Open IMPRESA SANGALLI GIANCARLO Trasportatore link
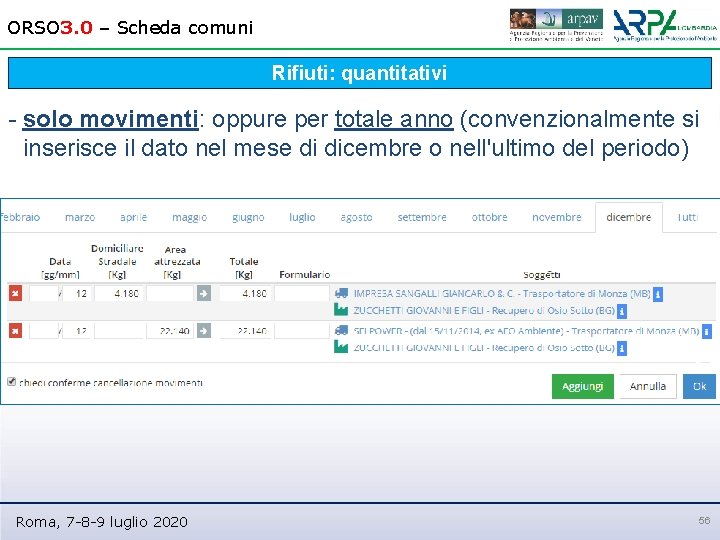 coord(501,293)
